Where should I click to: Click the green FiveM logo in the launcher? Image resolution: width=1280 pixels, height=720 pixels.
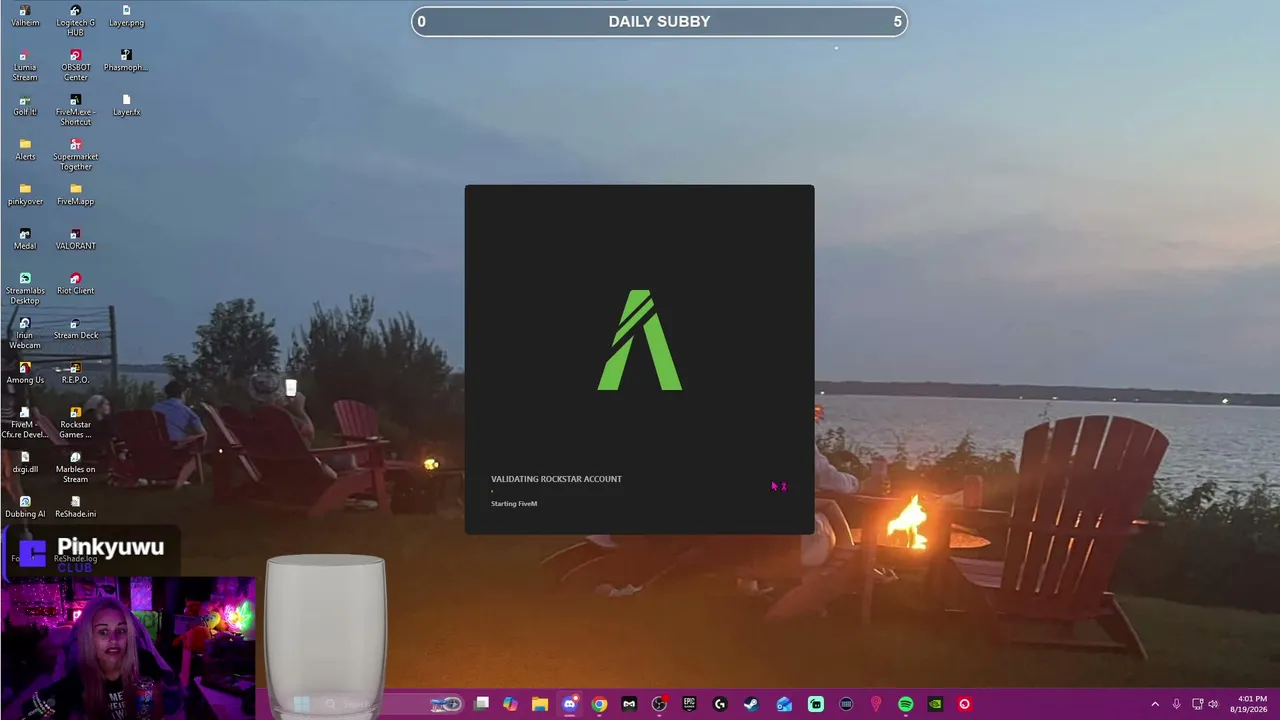tap(640, 340)
